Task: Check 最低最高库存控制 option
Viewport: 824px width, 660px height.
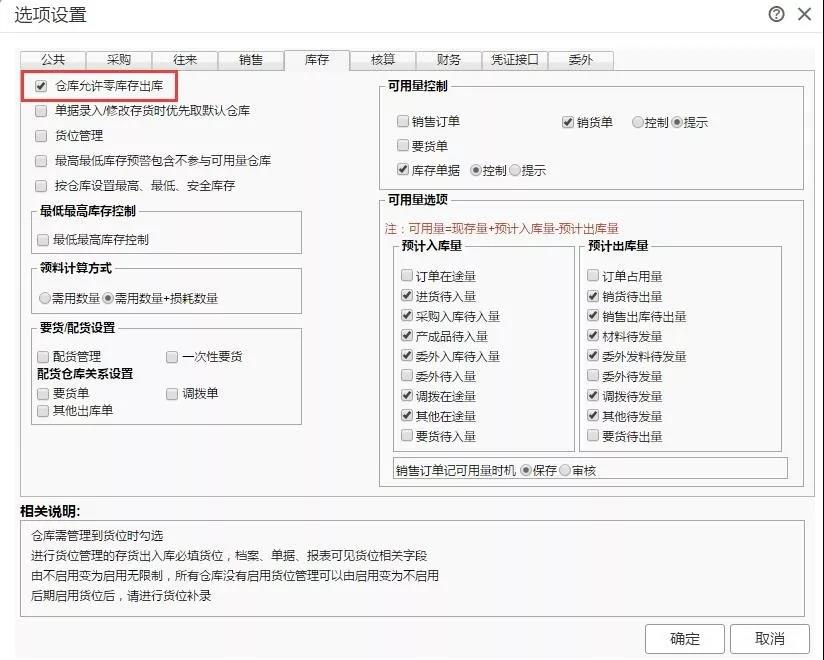Action: coord(43,240)
